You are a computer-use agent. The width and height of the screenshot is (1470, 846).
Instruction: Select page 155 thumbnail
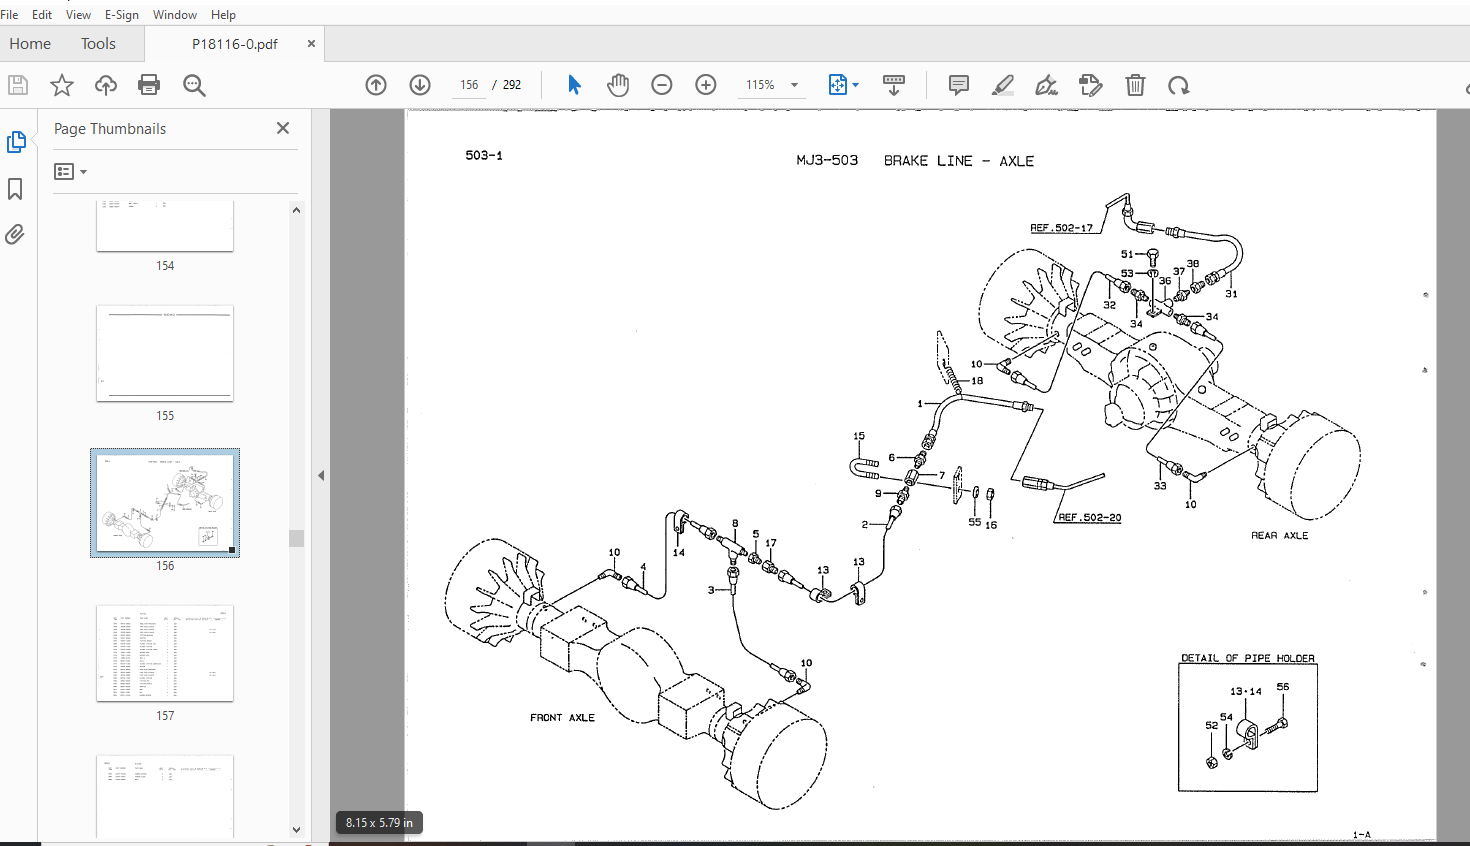click(165, 353)
